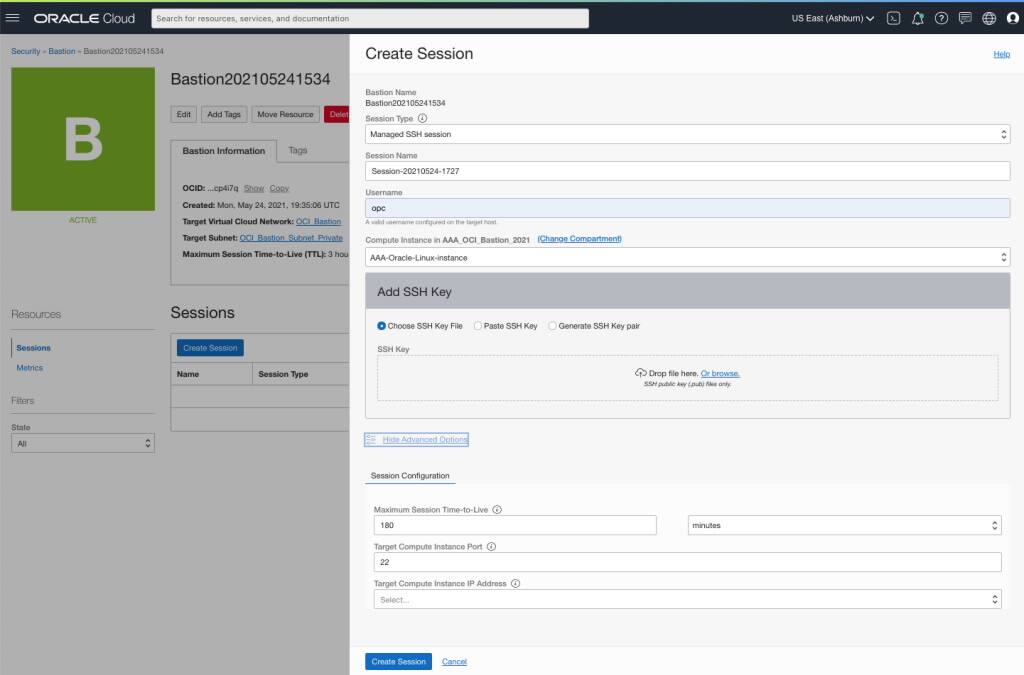Open the Cloud Shell terminal icon
Viewport: 1024px width, 675px height.
(893, 17)
